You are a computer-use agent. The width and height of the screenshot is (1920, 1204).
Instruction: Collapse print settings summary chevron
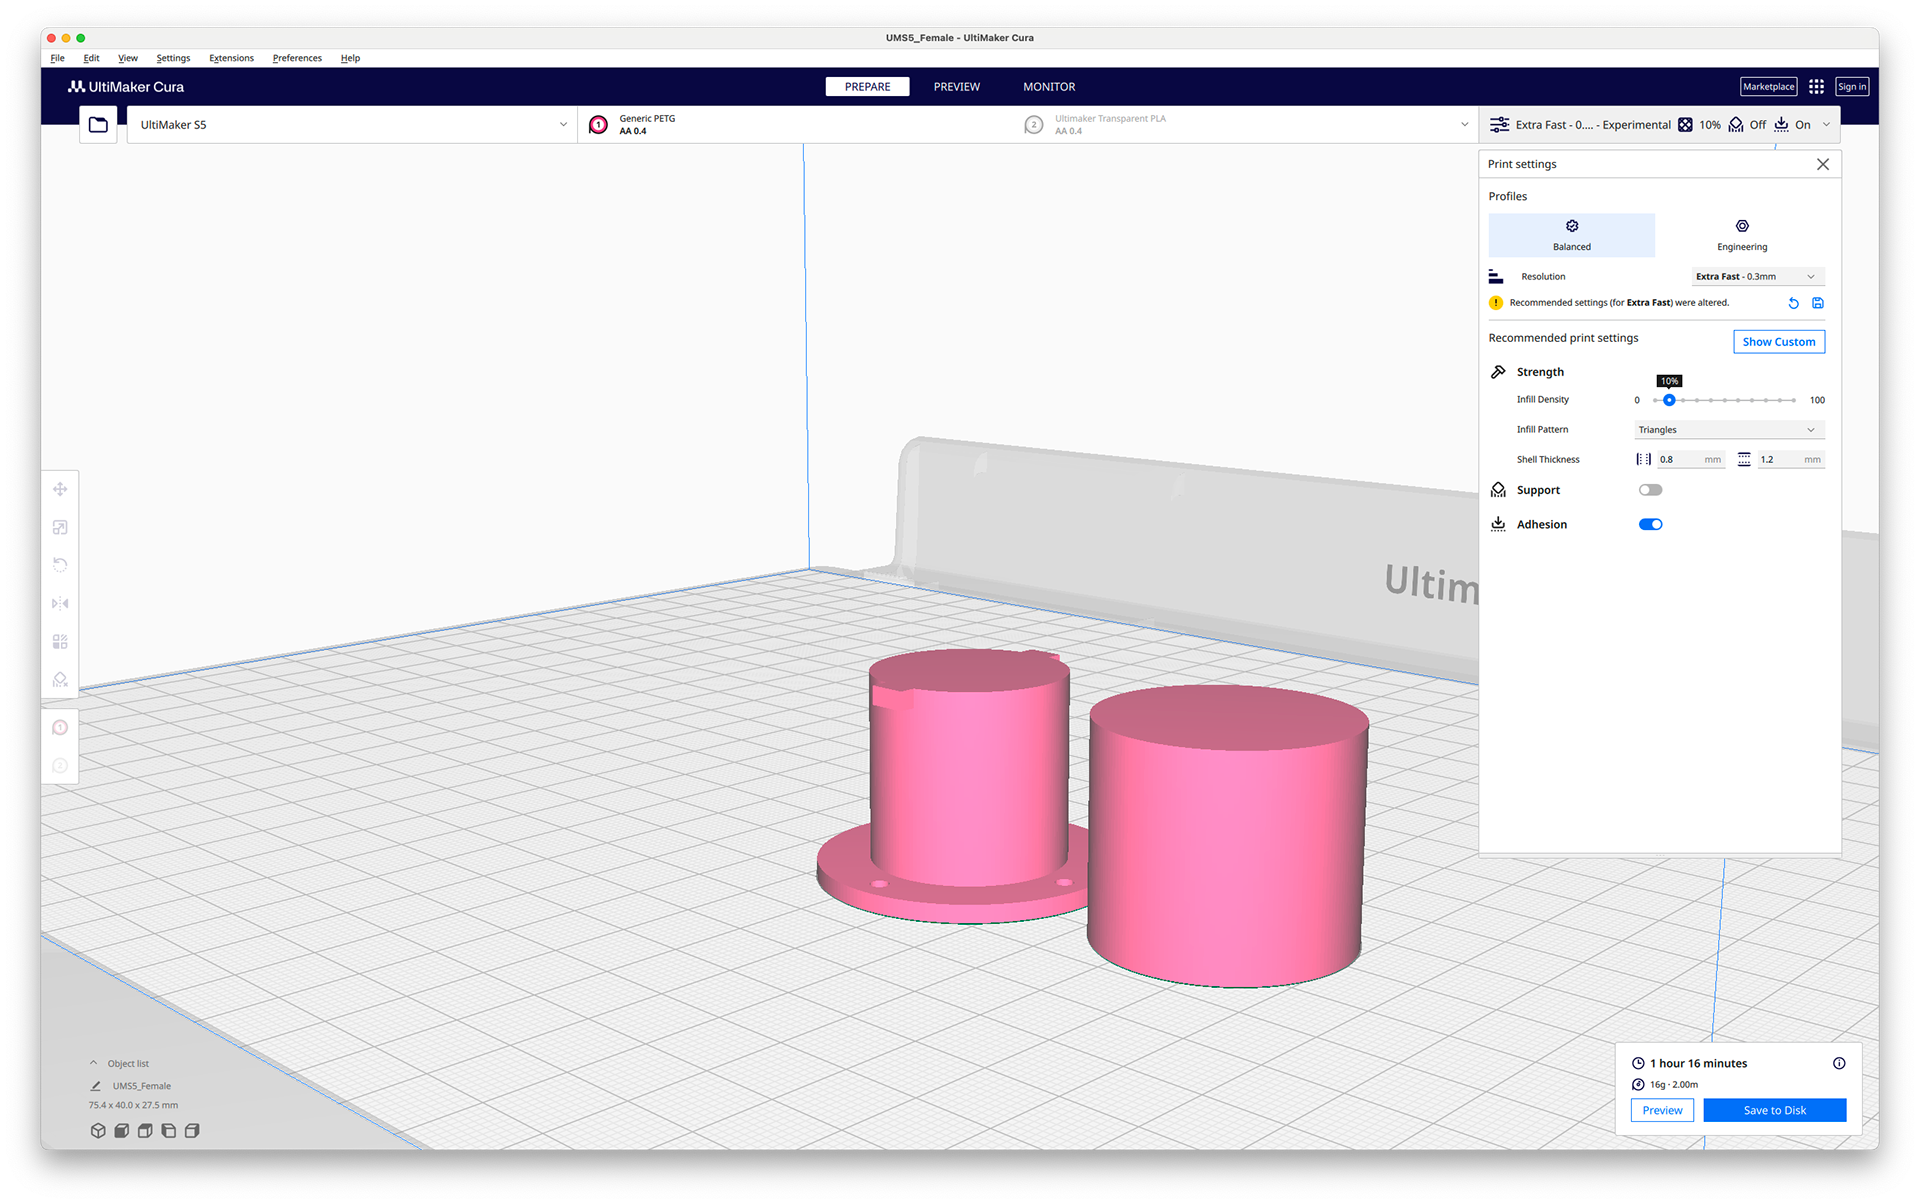pos(1826,125)
